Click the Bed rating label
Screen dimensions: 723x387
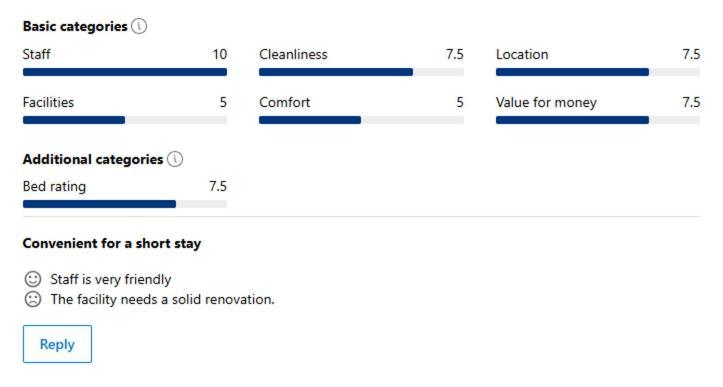coord(54,186)
